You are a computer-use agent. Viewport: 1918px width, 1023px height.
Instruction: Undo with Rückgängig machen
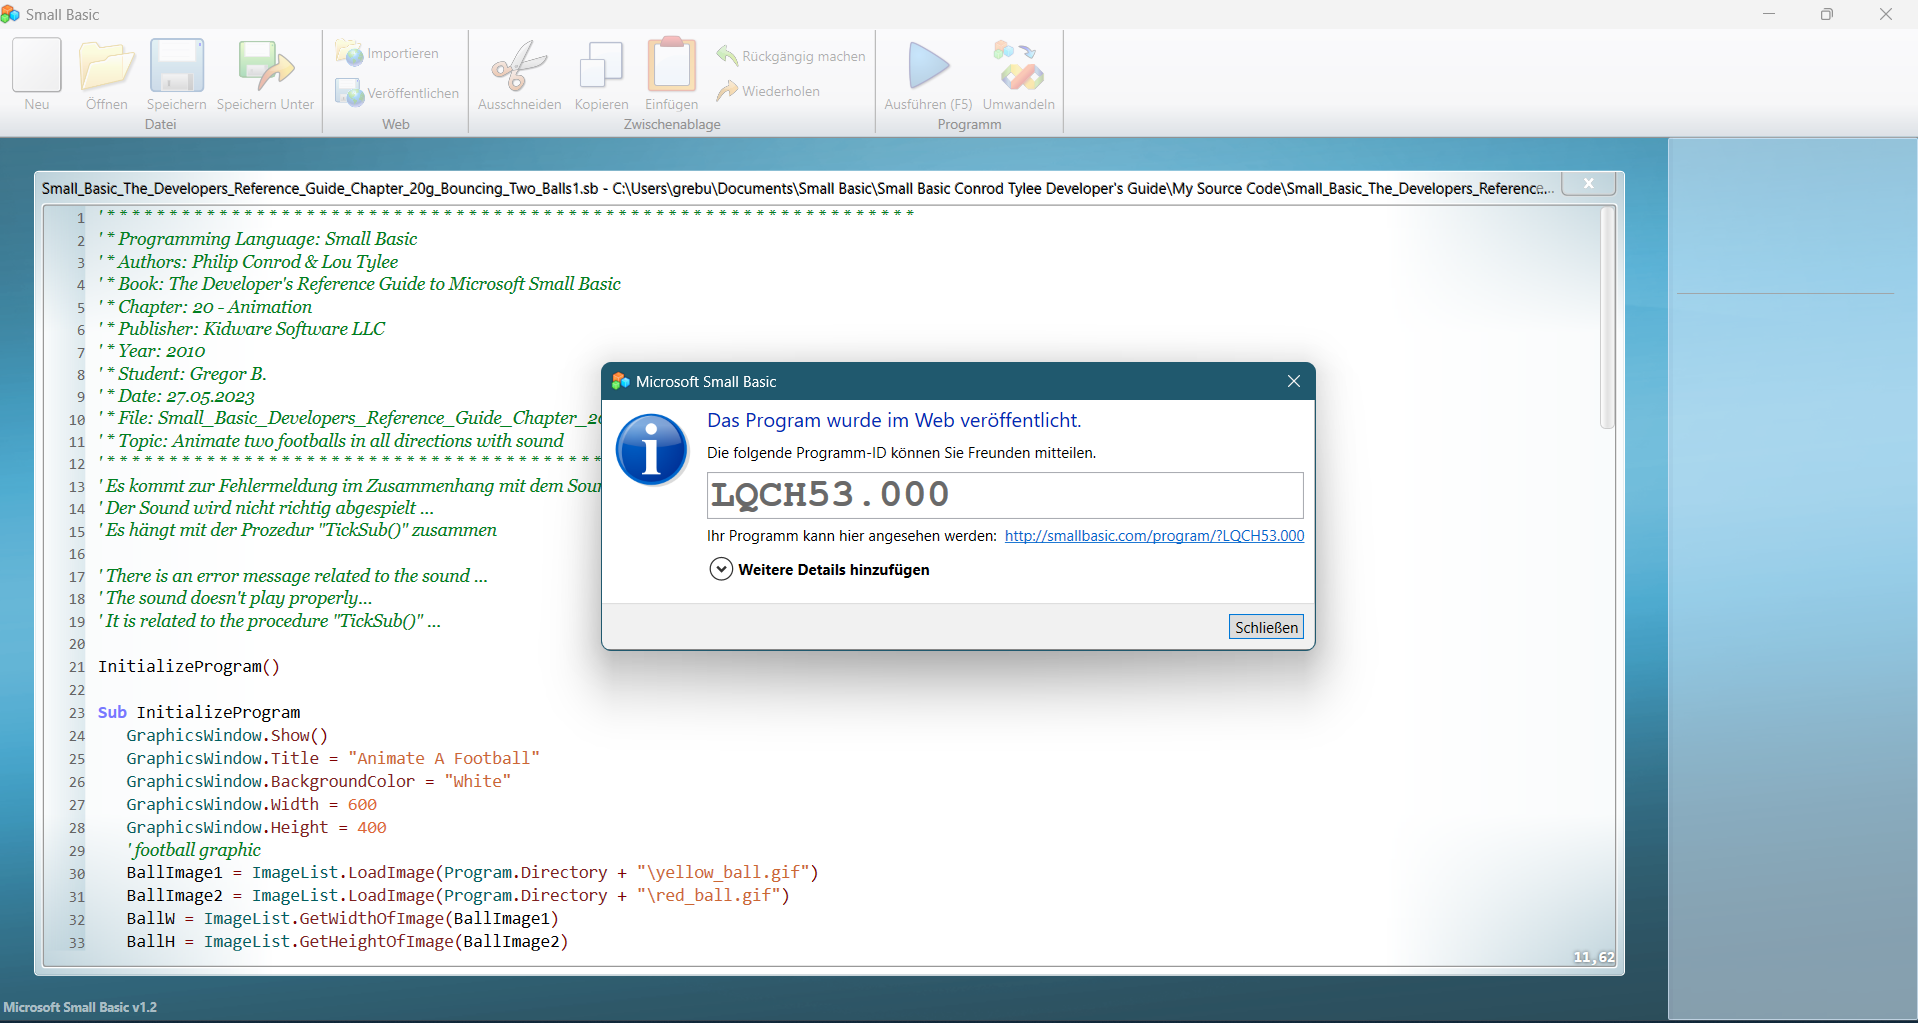[791, 56]
